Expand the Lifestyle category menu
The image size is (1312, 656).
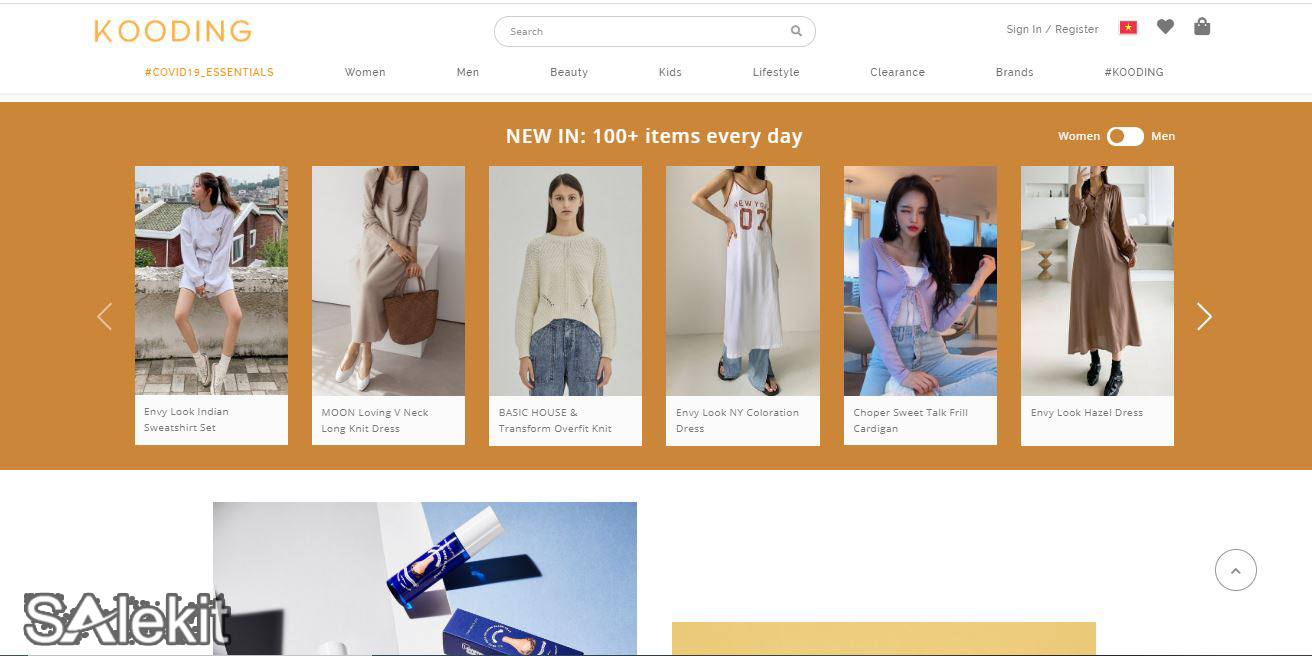tap(776, 72)
